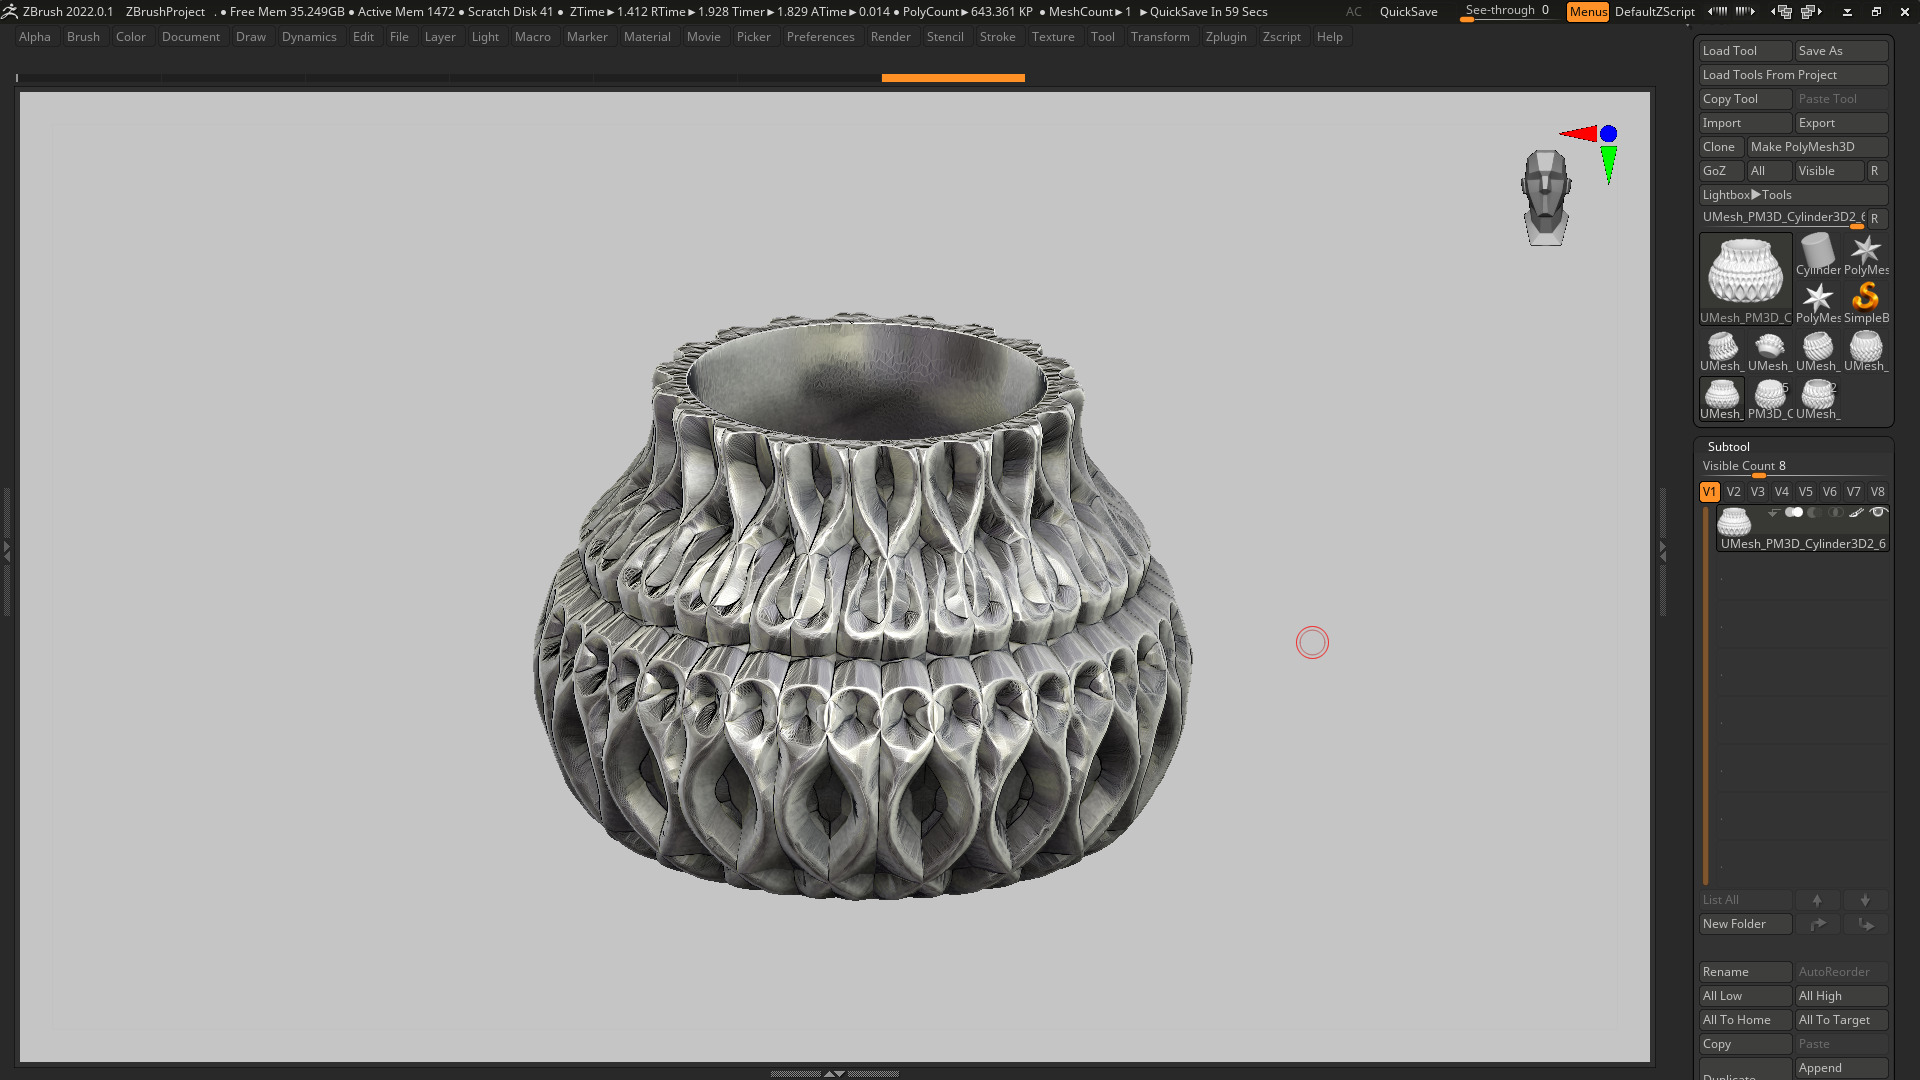This screenshot has height=1080, width=1920.
Task: Click the hide ZBrush interface arrow icon
Action: click(1847, 12)
